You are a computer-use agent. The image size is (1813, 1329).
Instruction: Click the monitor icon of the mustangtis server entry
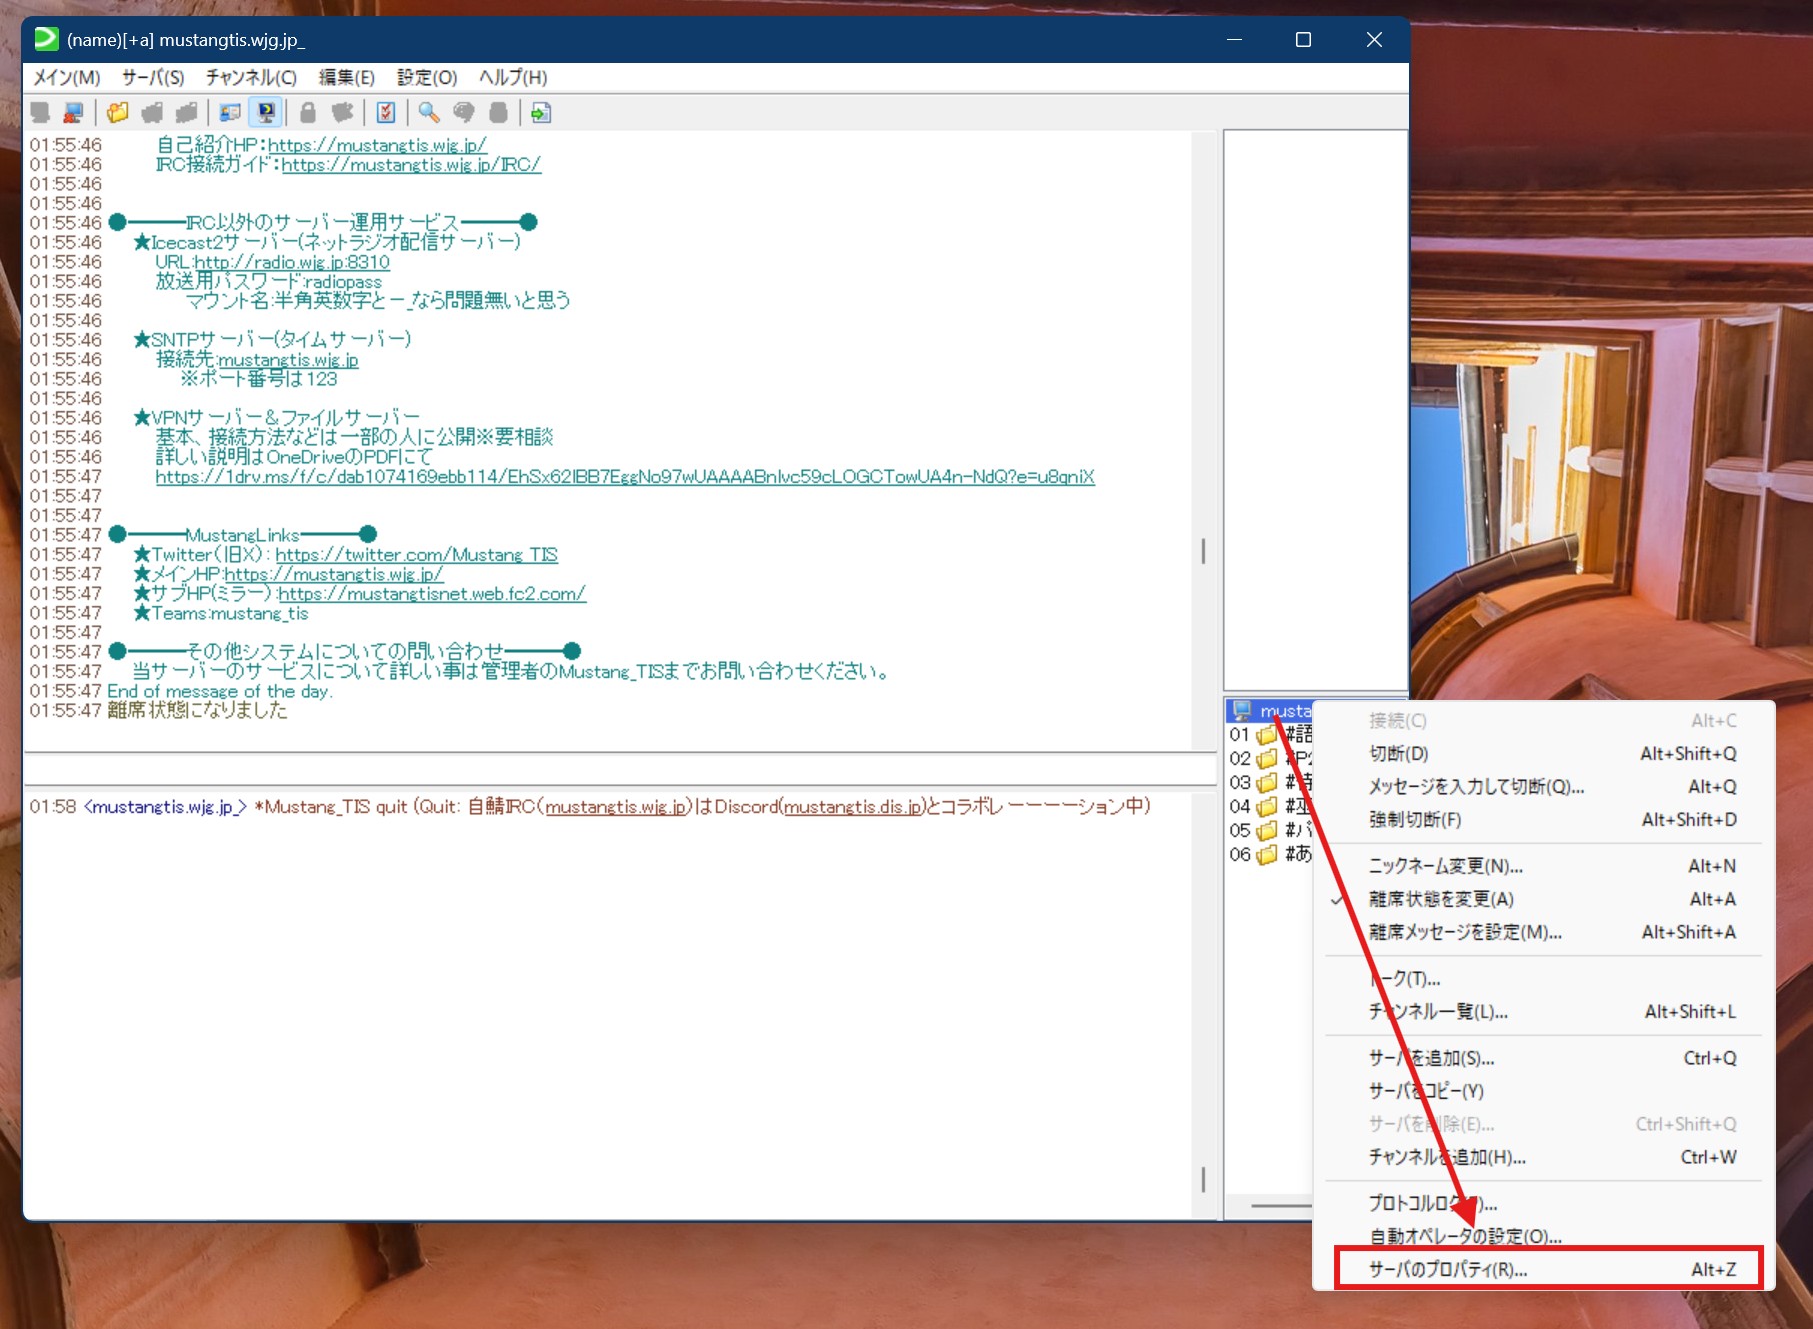1243,710
